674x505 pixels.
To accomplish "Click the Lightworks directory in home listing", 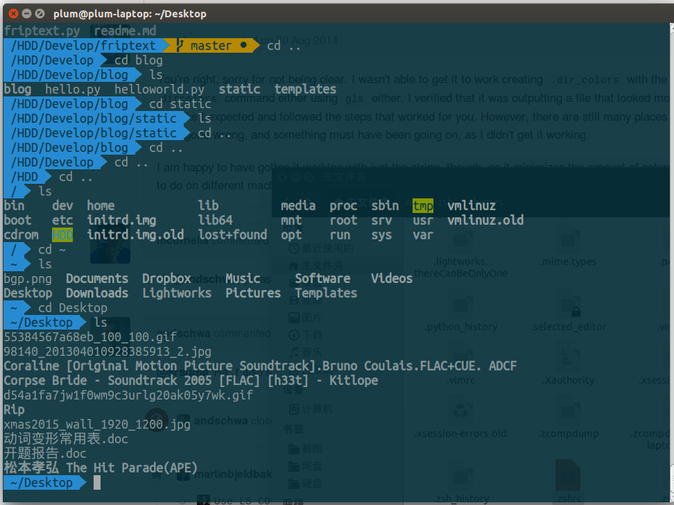I will (x=177, y=293).
